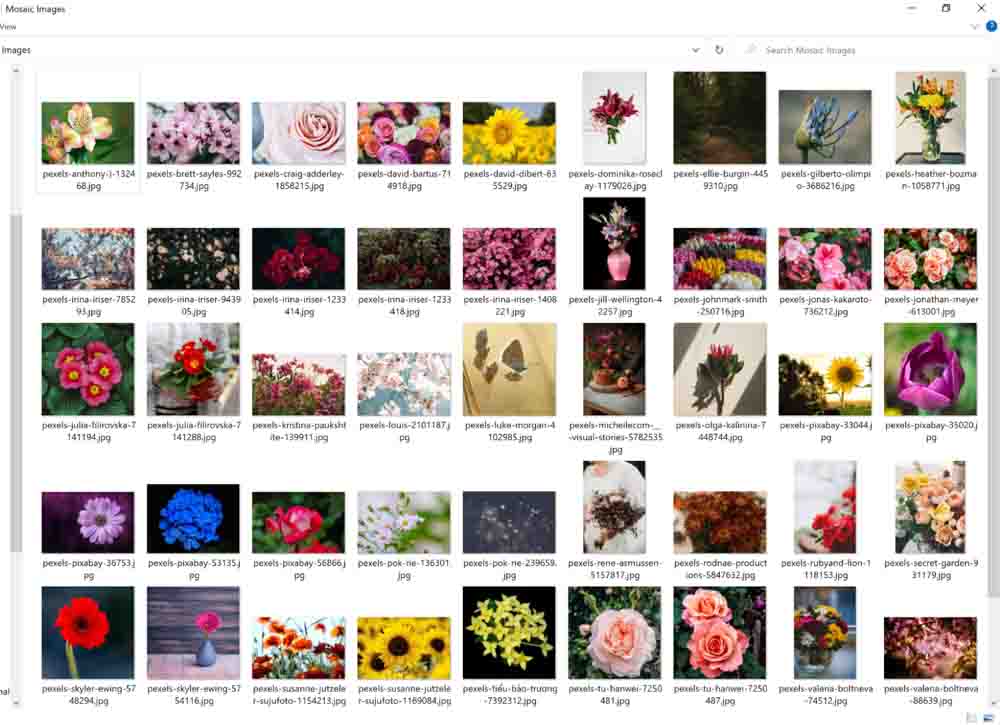
Task: Click the refresh button beside address bar
Action: (719, 50)
